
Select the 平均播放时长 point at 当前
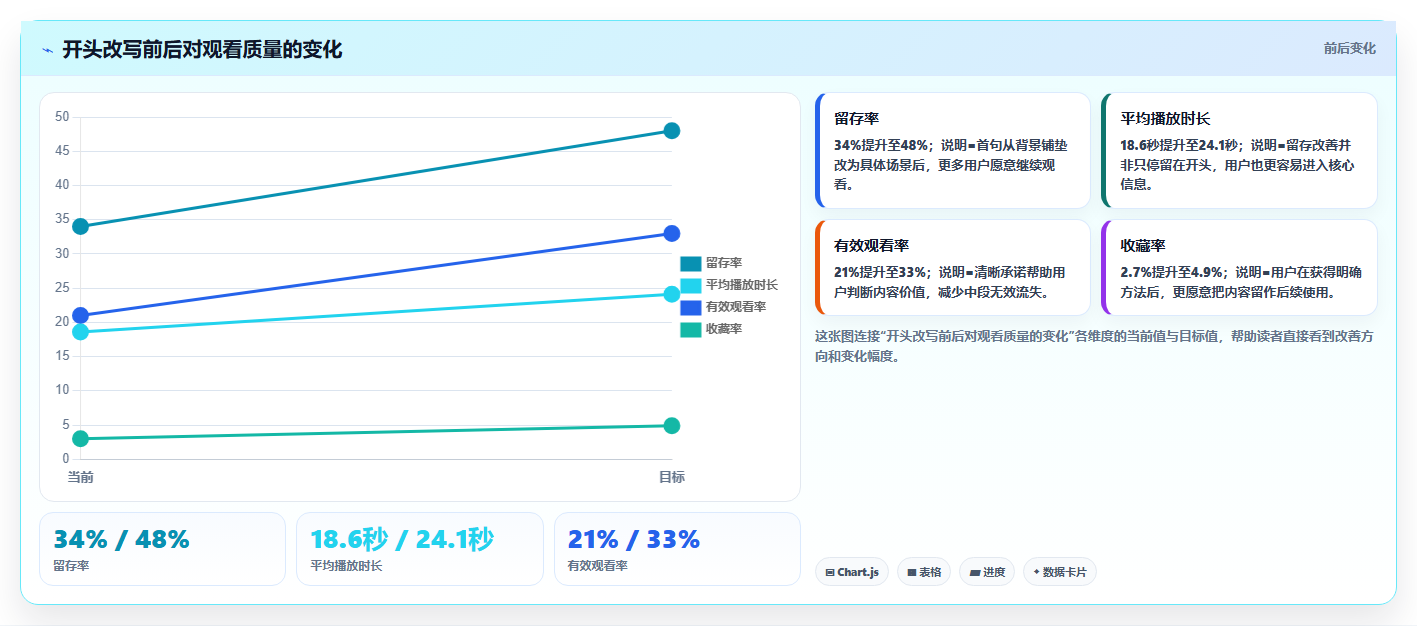coord(81,332)
